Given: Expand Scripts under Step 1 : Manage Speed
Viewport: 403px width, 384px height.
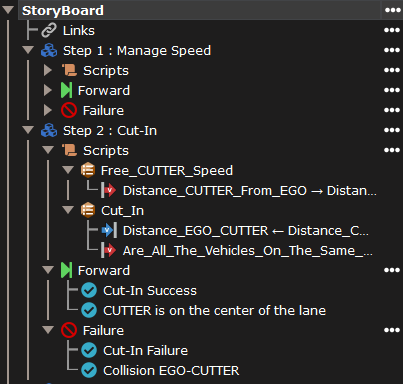Looking at the screenshot, I should tap(48, 70).
